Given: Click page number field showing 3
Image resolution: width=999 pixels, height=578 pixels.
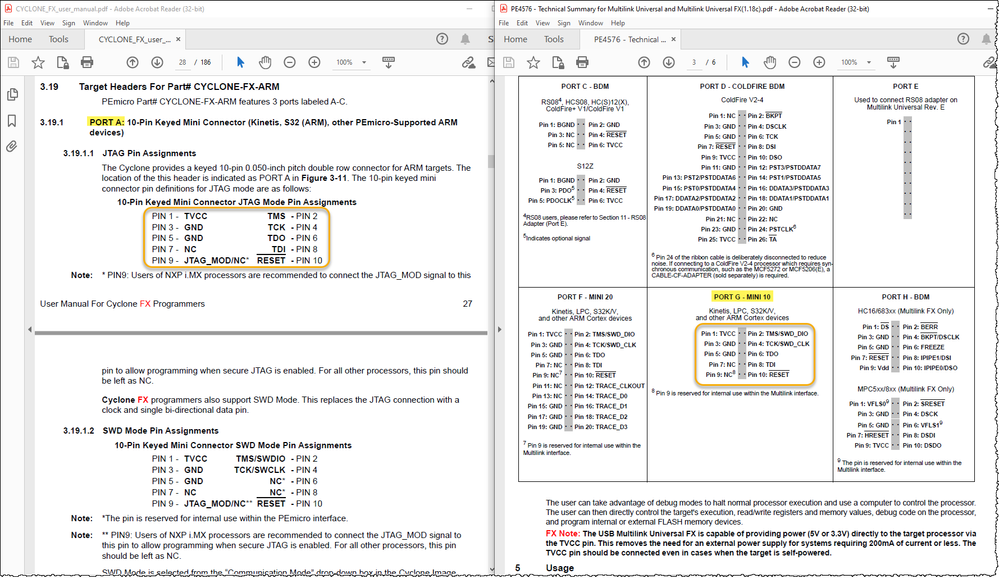Looking at the screenshot, I should point(694,62).
